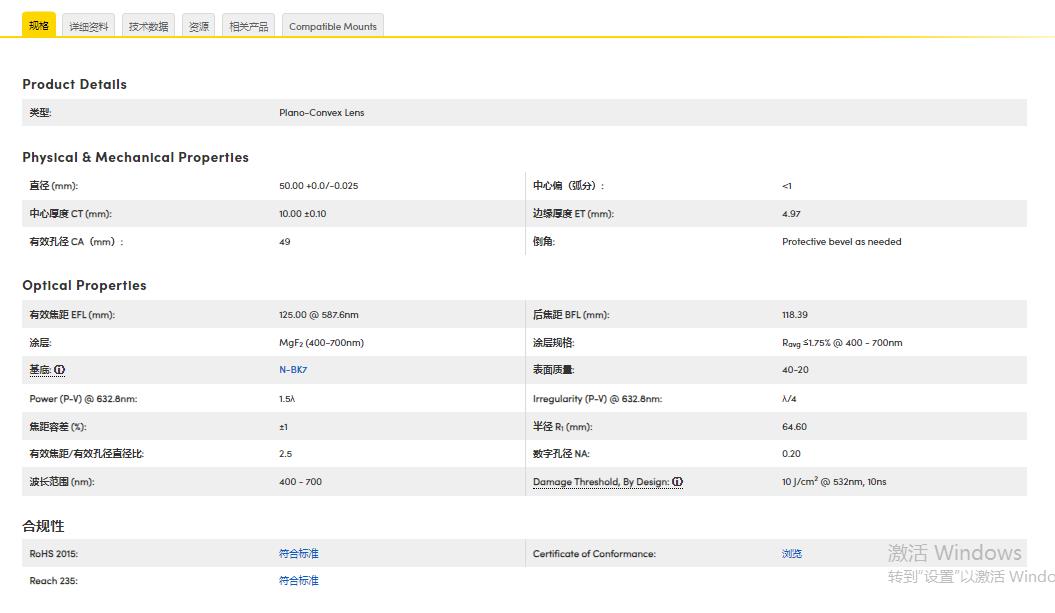Switch to the 详细资料 tab

[89, 27]
